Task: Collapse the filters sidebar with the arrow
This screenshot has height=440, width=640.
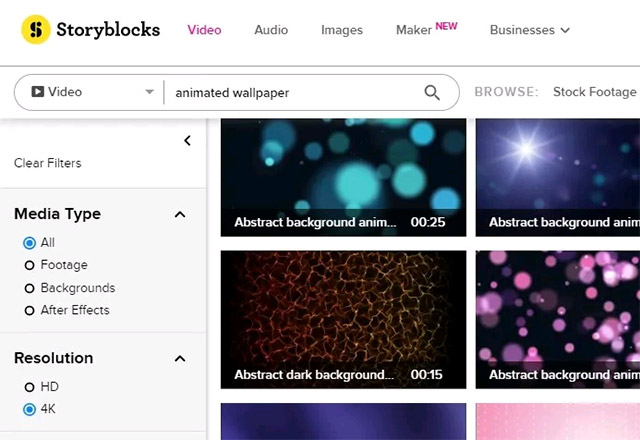Action: click(187, 141)
